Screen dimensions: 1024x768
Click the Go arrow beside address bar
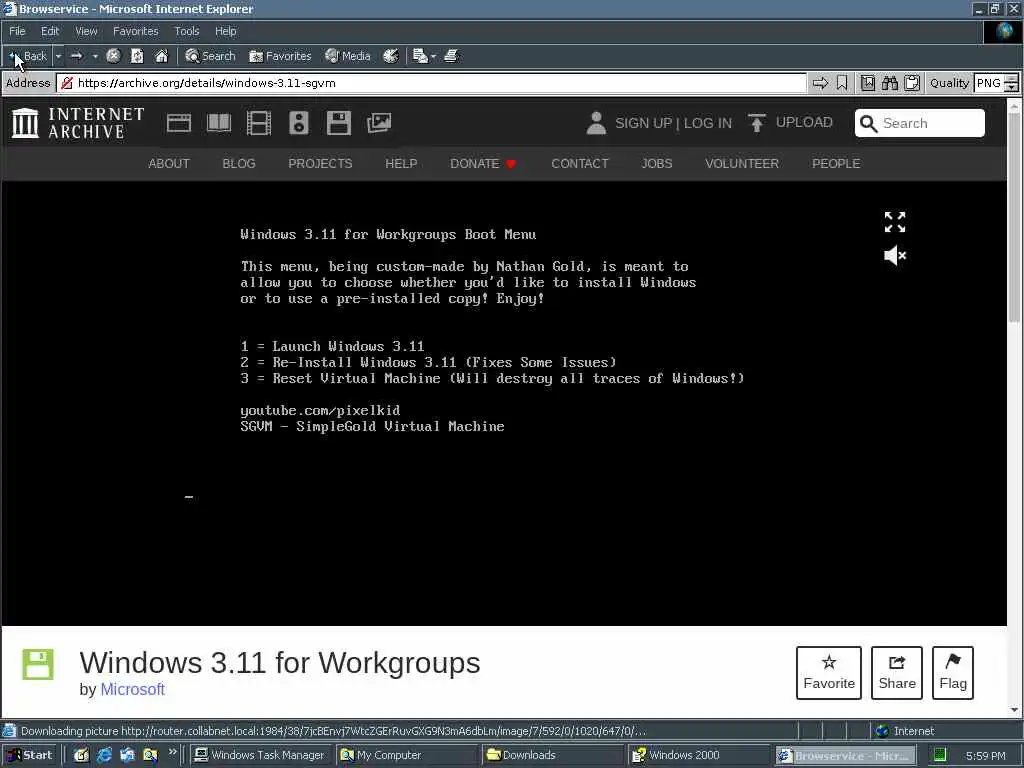(x=820, y=83)
